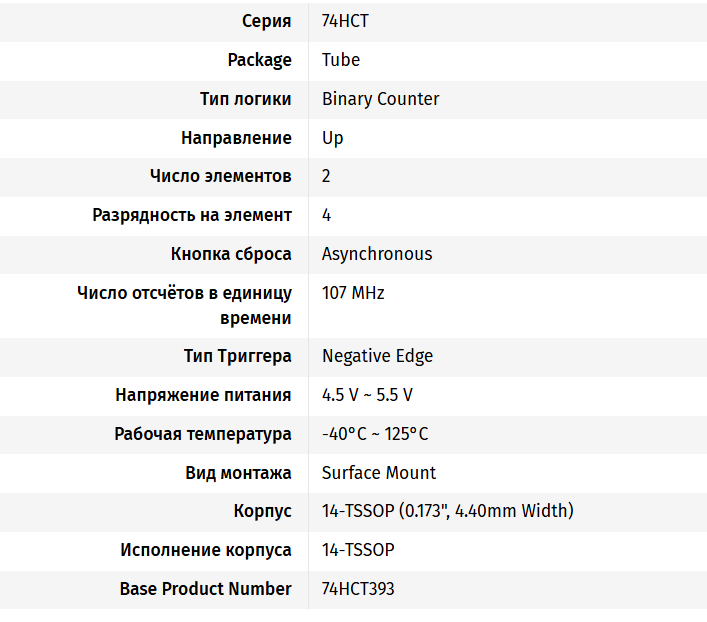Click the "Серия" row label
This screenshot has height=622, width=707.
tap(266, 21)
